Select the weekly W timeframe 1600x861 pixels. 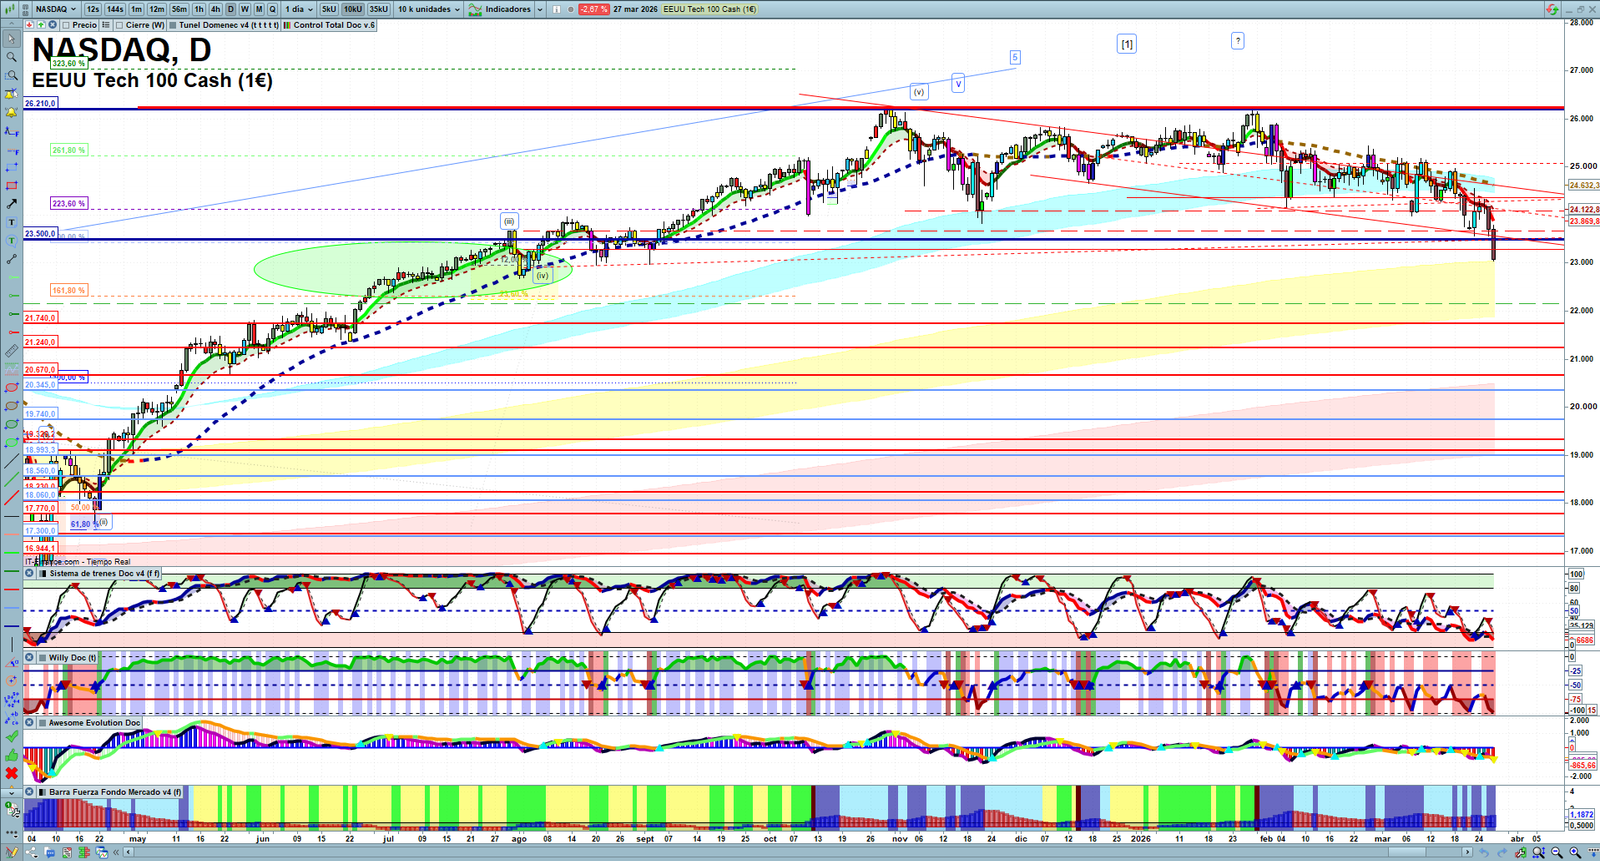click(x=244, y=9)
